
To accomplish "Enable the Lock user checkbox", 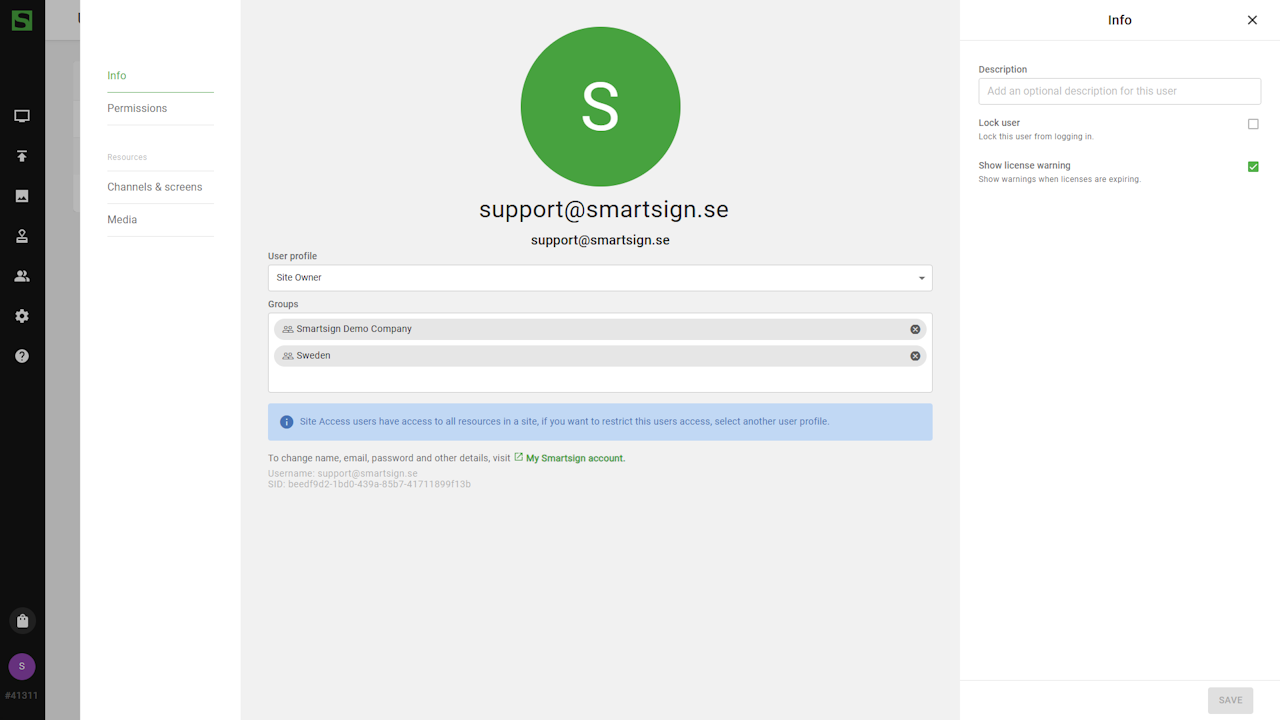I will [1253, 124].
